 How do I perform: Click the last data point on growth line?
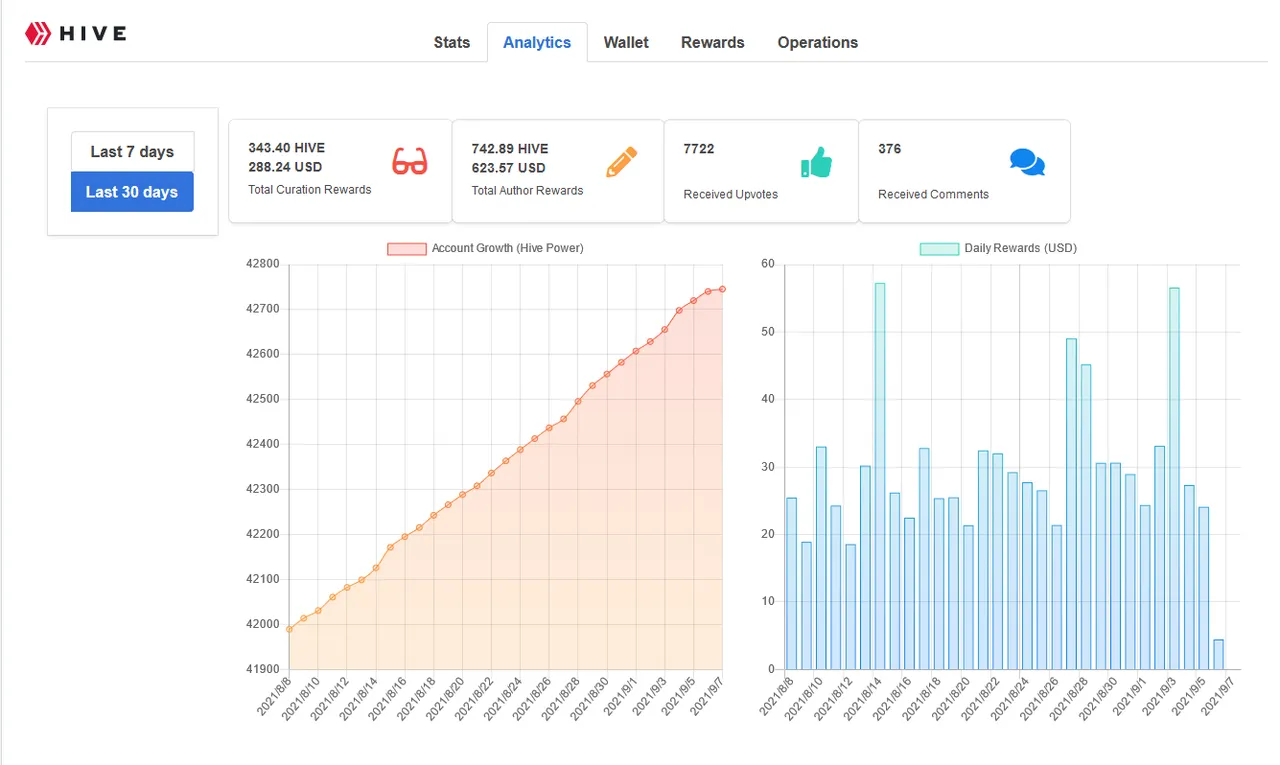click(722, 289)
